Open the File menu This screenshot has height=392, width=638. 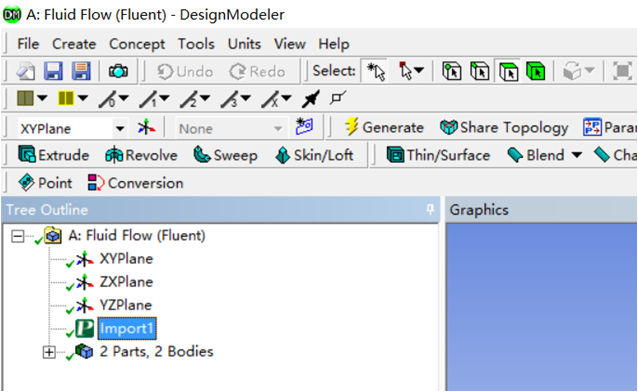point(28,44)
